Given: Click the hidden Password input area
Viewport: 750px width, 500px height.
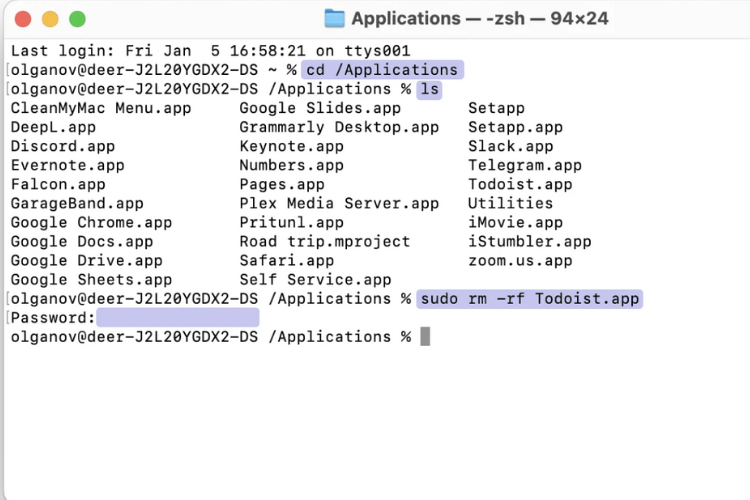Looking at the screenshot, I should click(x=178, y=318).
